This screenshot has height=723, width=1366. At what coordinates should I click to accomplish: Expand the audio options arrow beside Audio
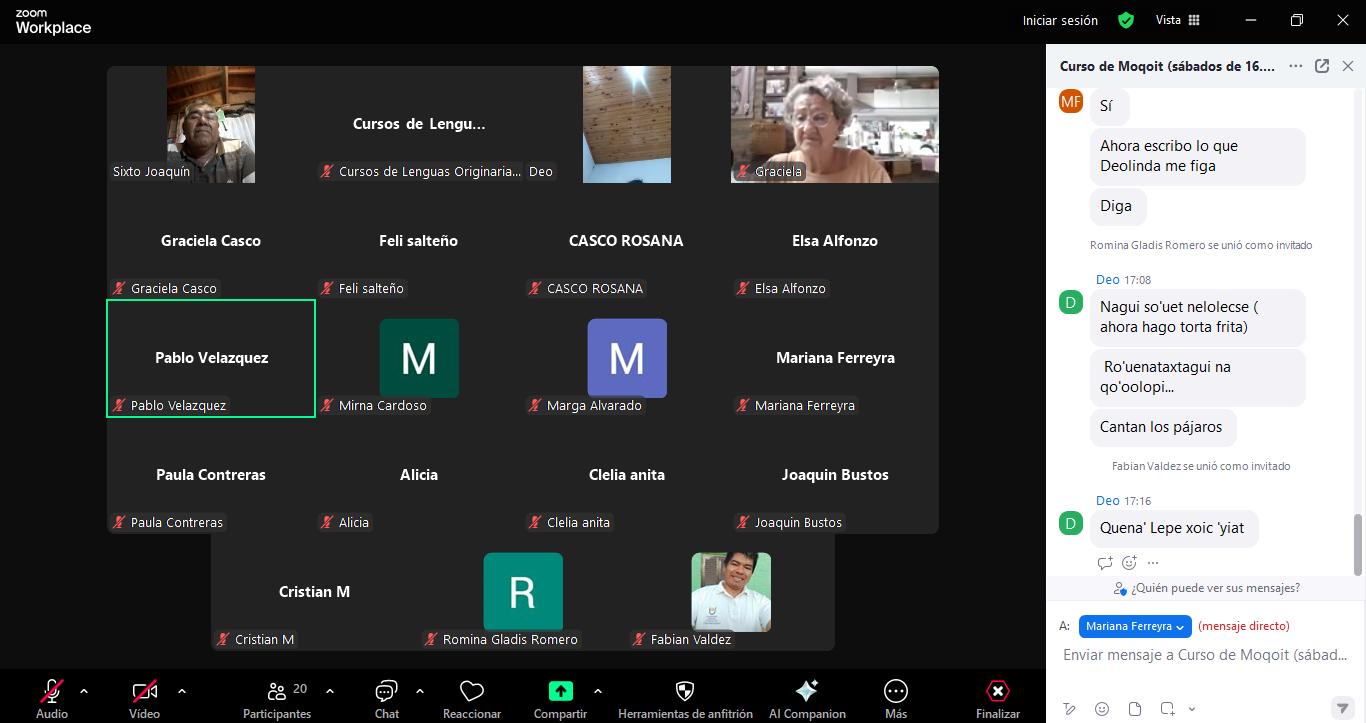[84, 691]
